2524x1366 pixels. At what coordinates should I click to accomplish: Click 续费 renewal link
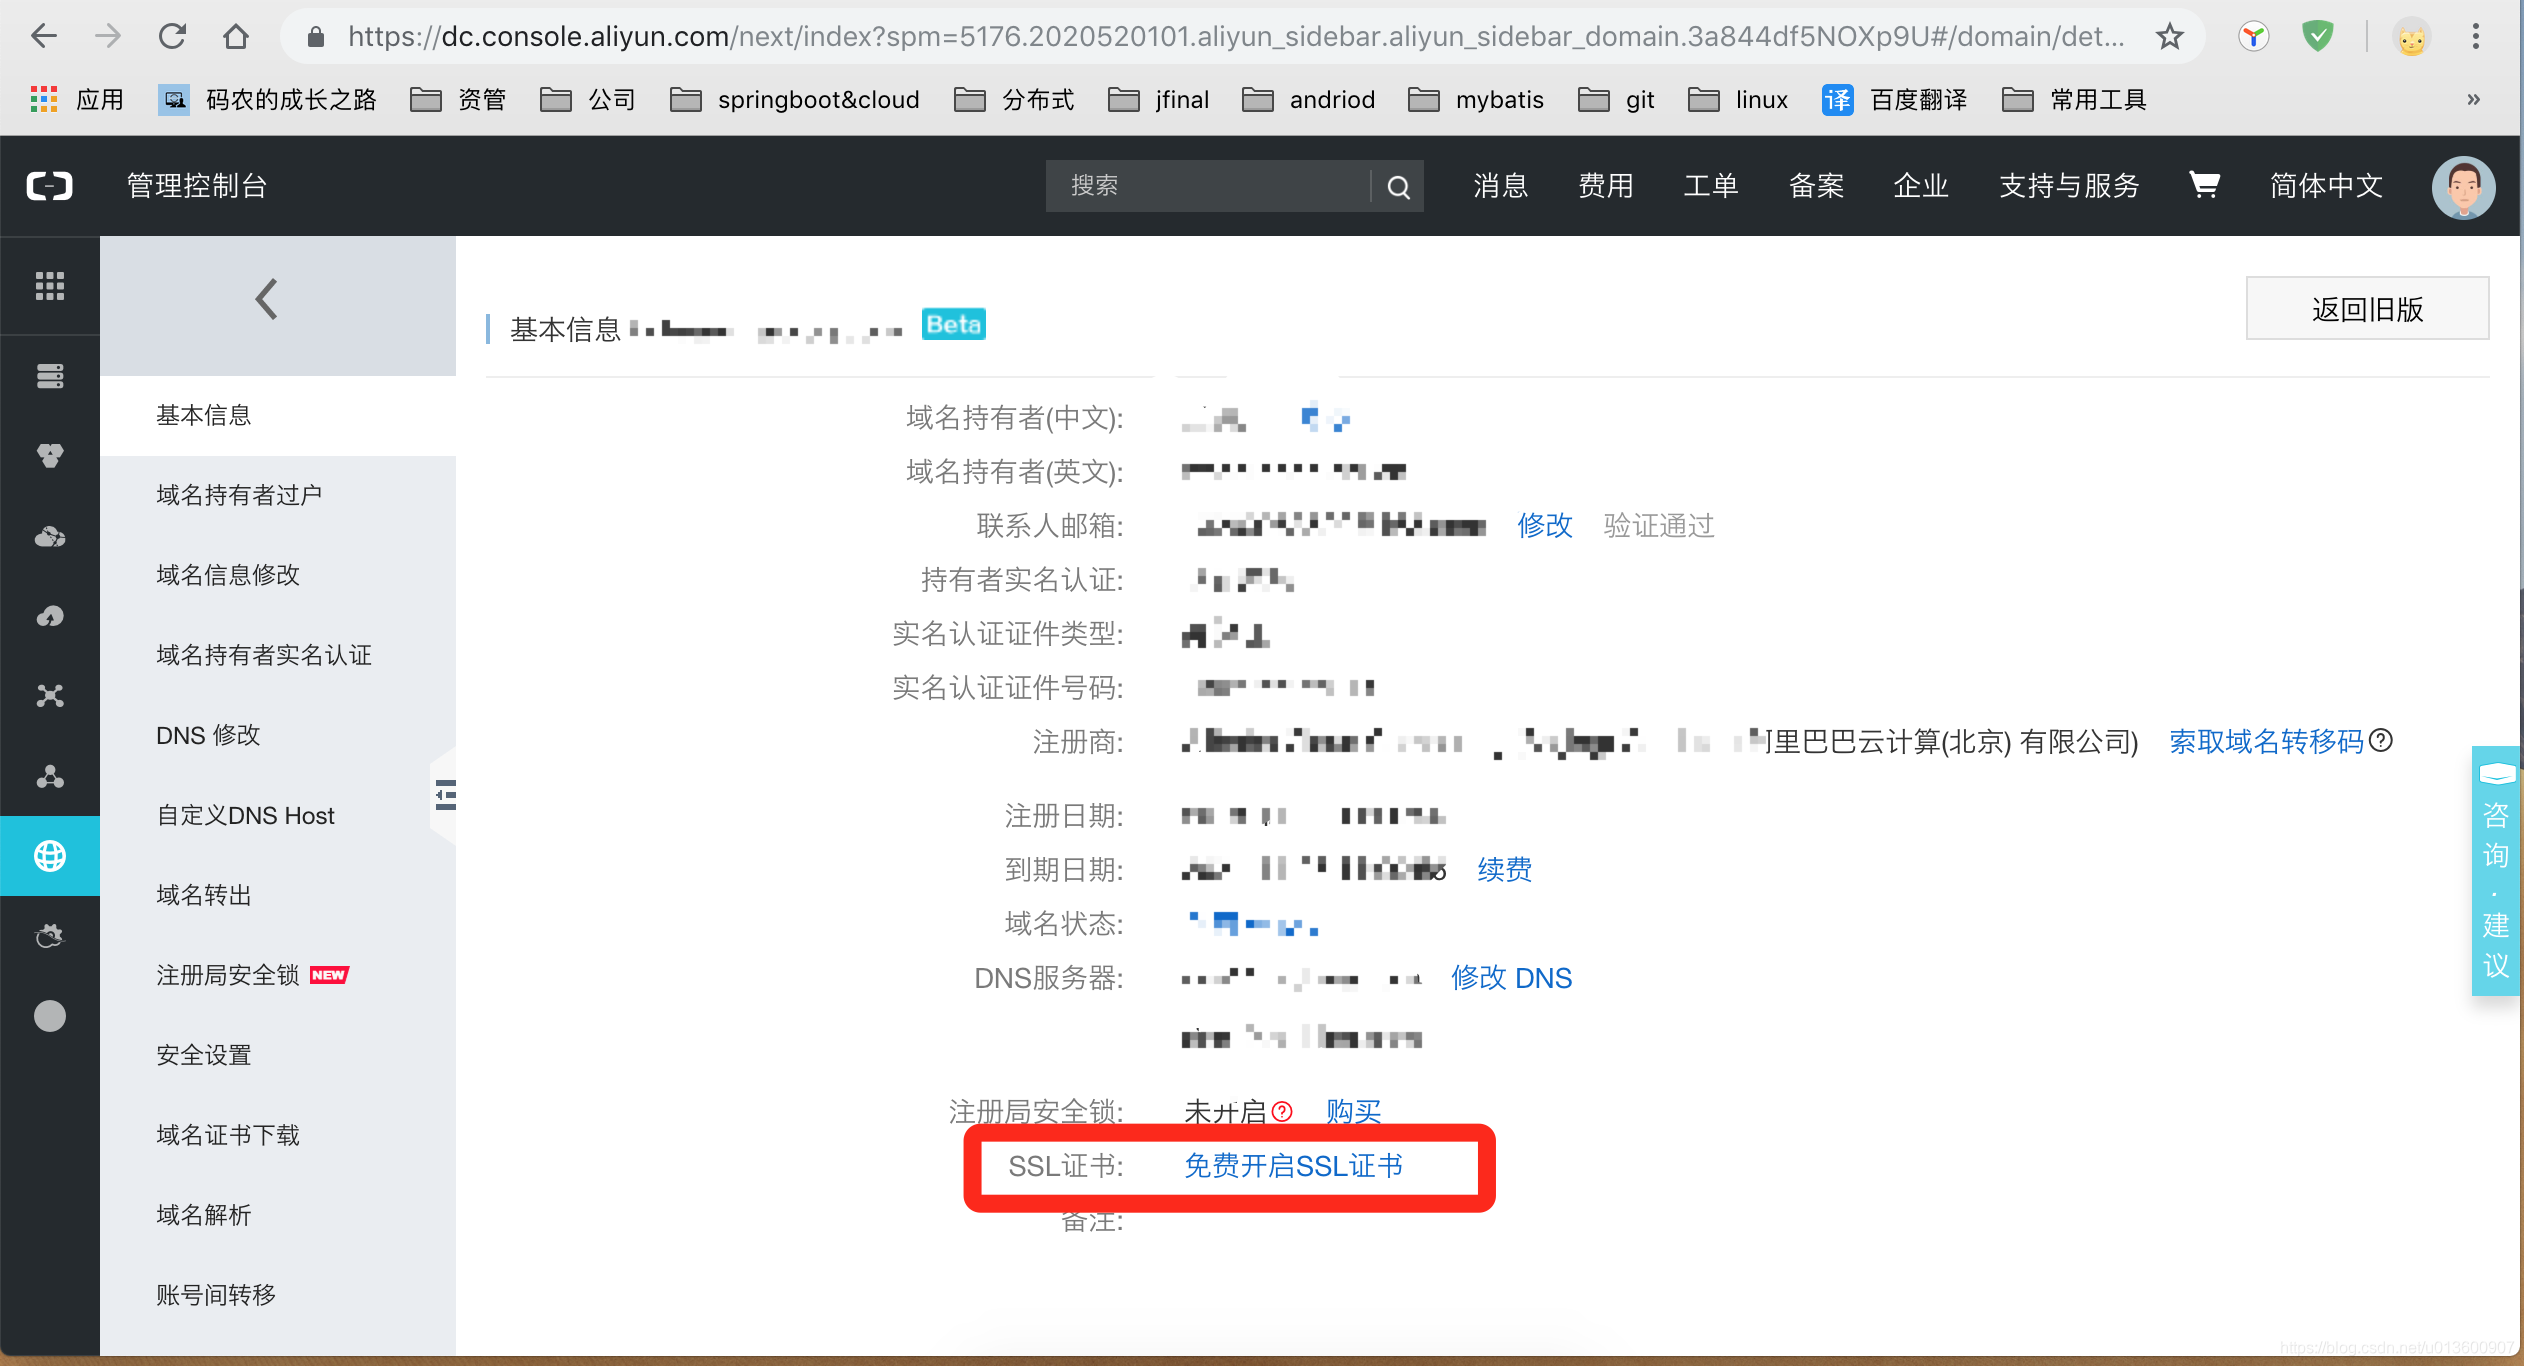tap(1505, 869)
